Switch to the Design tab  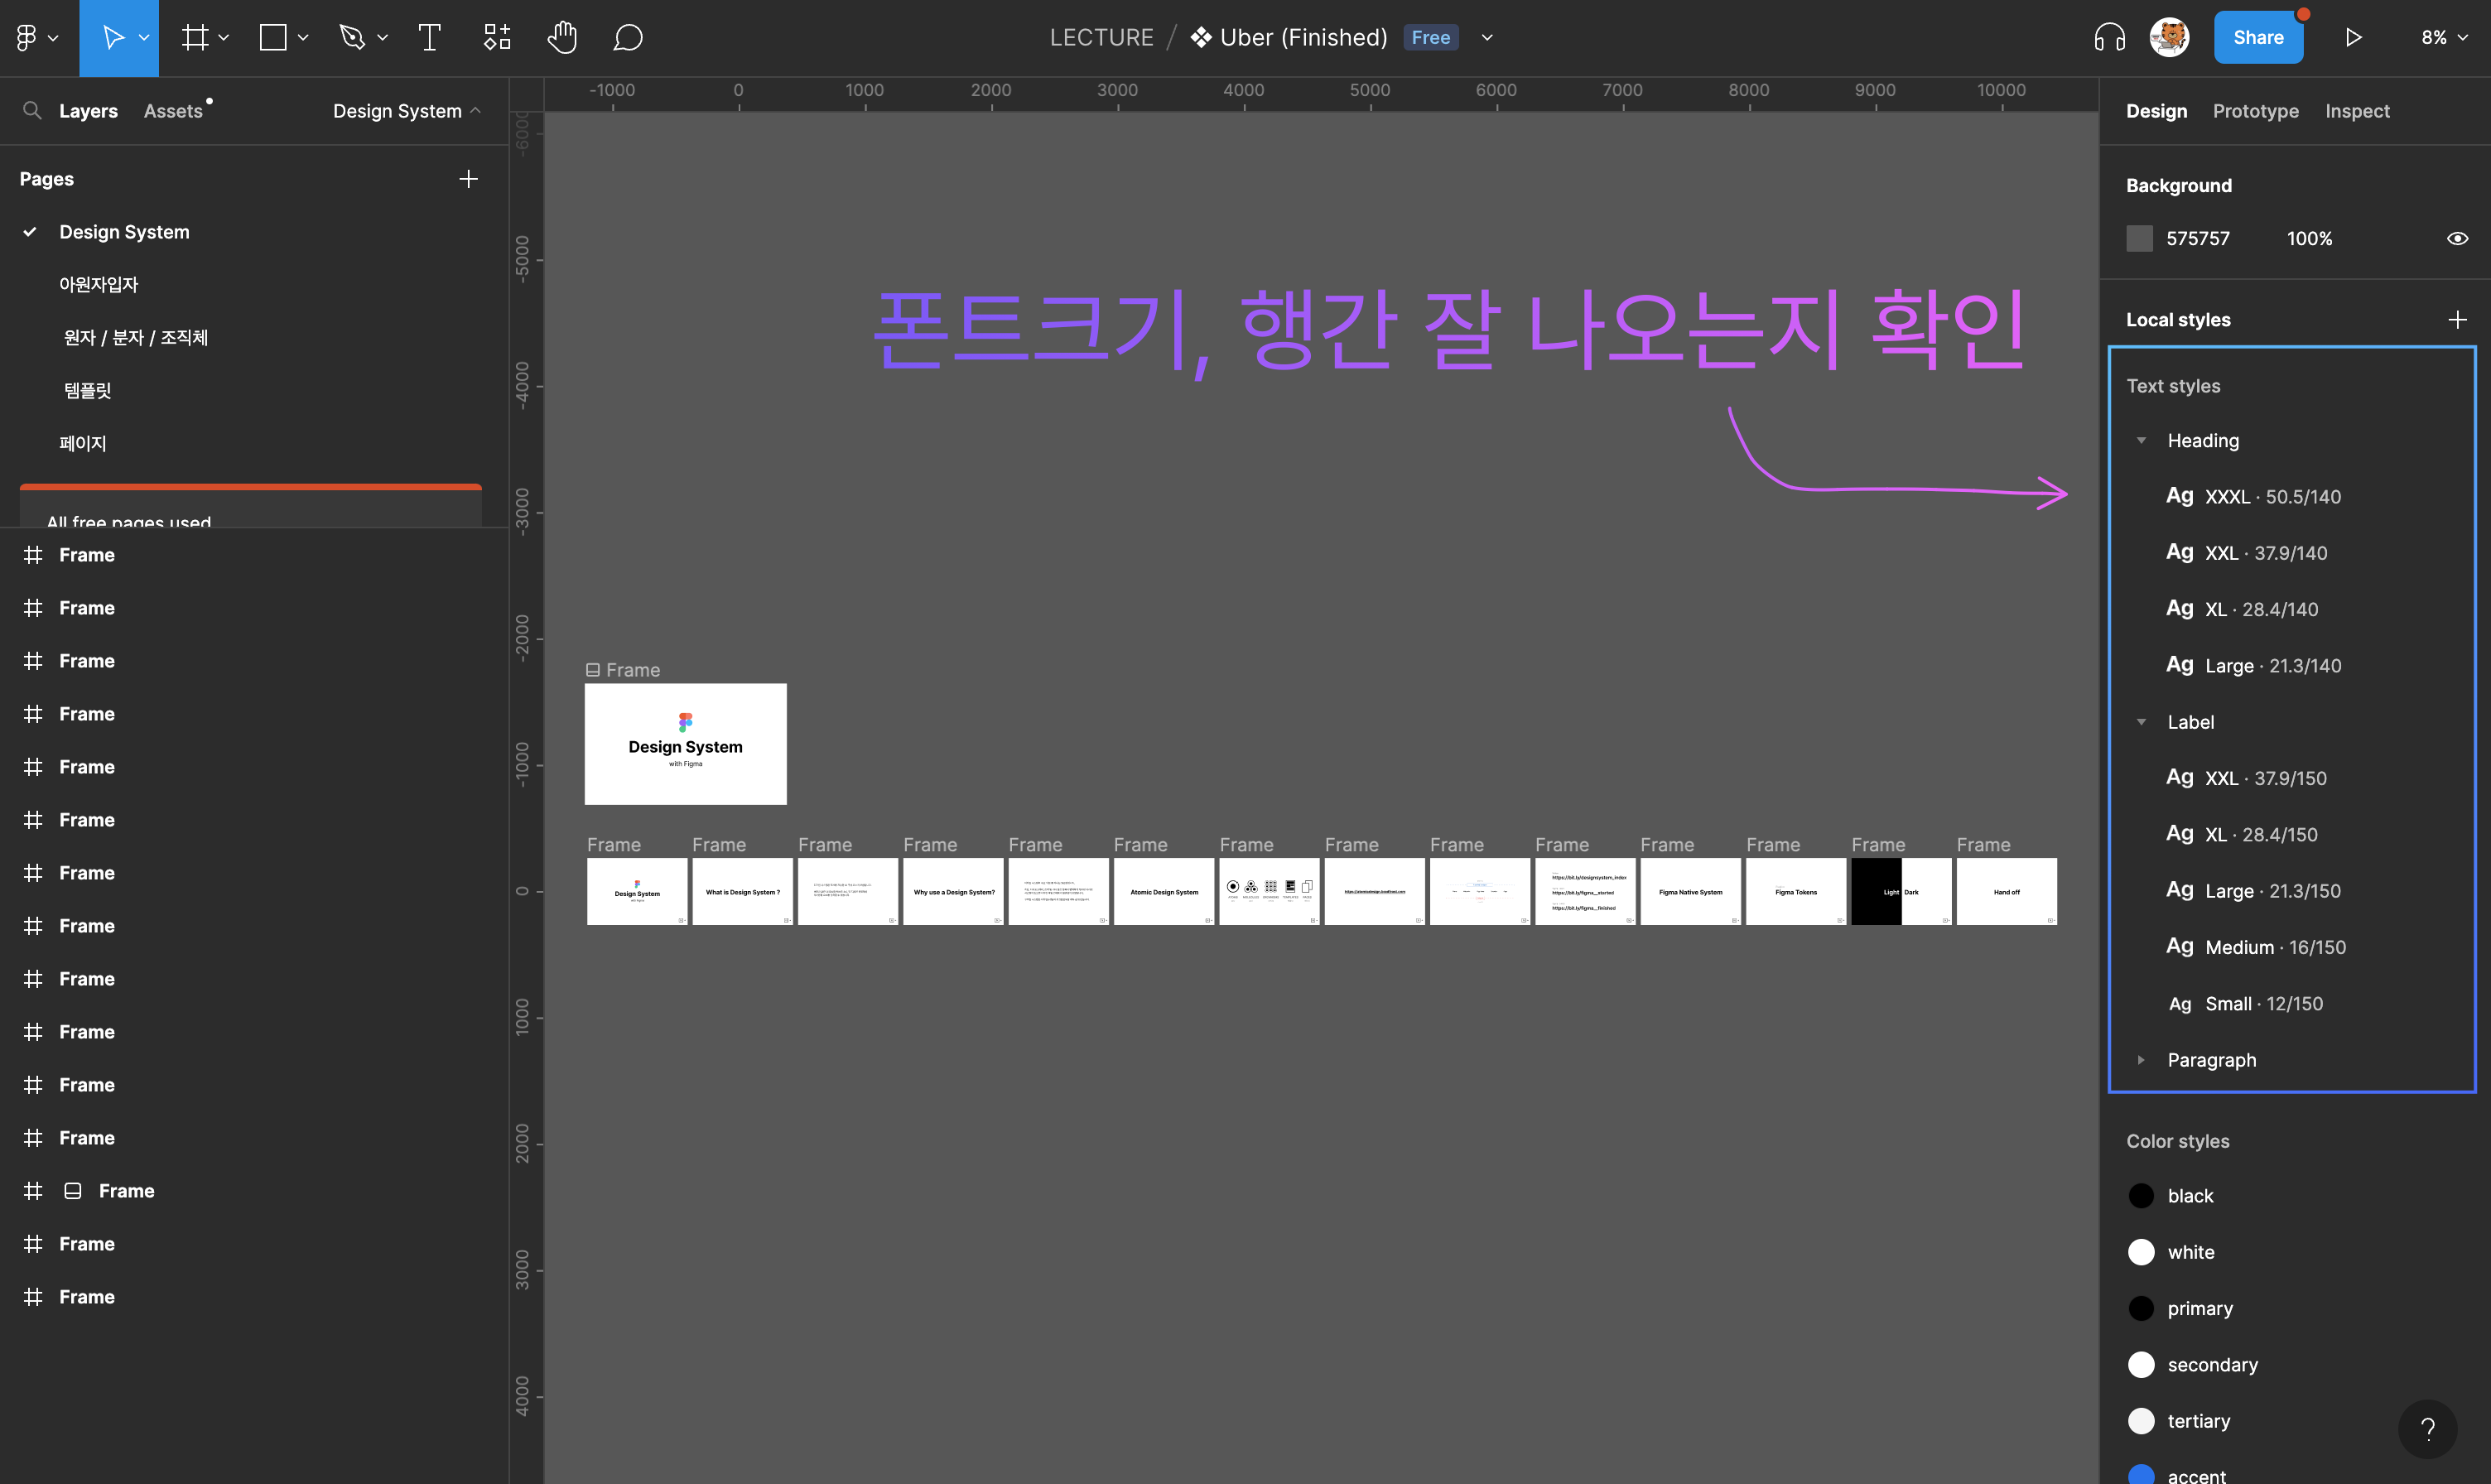click(x=2157, y=111)
